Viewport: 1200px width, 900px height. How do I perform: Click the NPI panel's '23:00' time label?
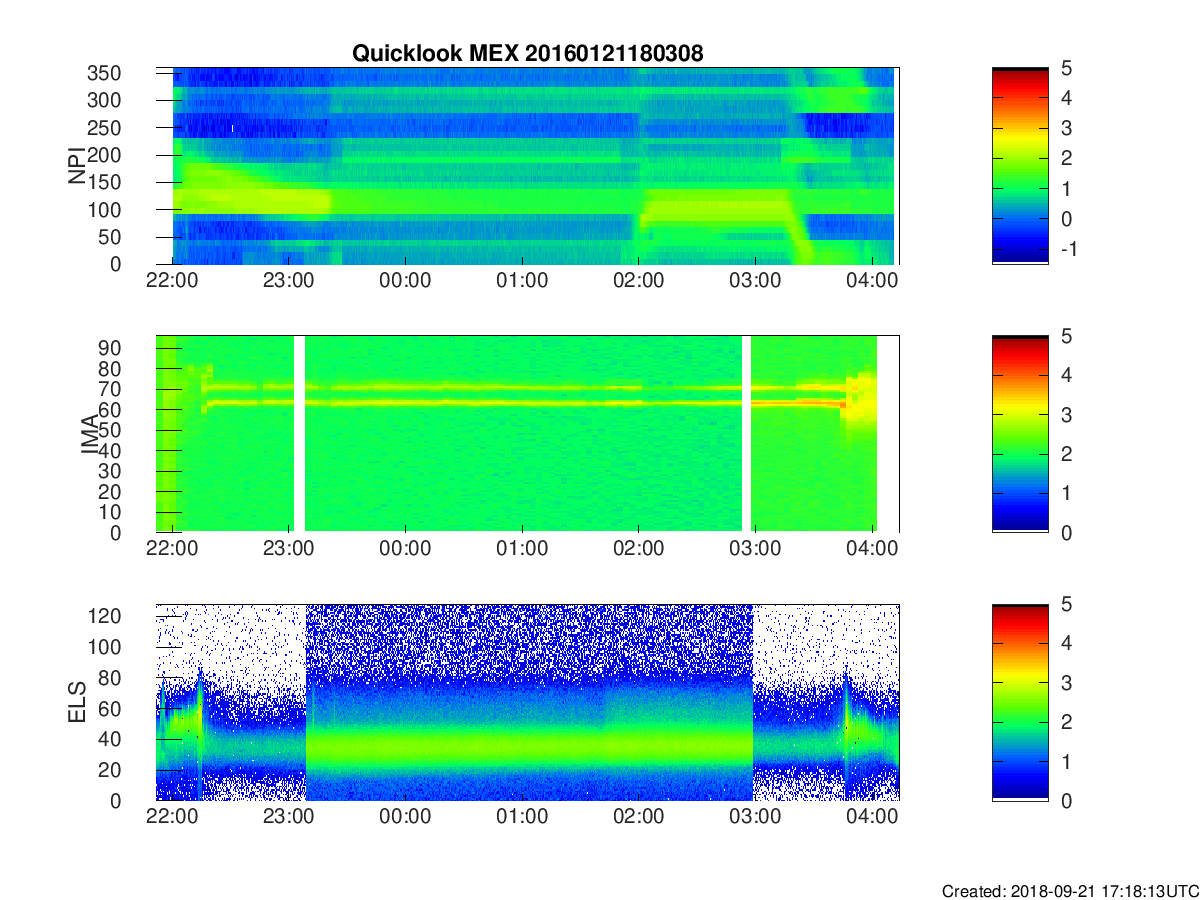point(289,281)
